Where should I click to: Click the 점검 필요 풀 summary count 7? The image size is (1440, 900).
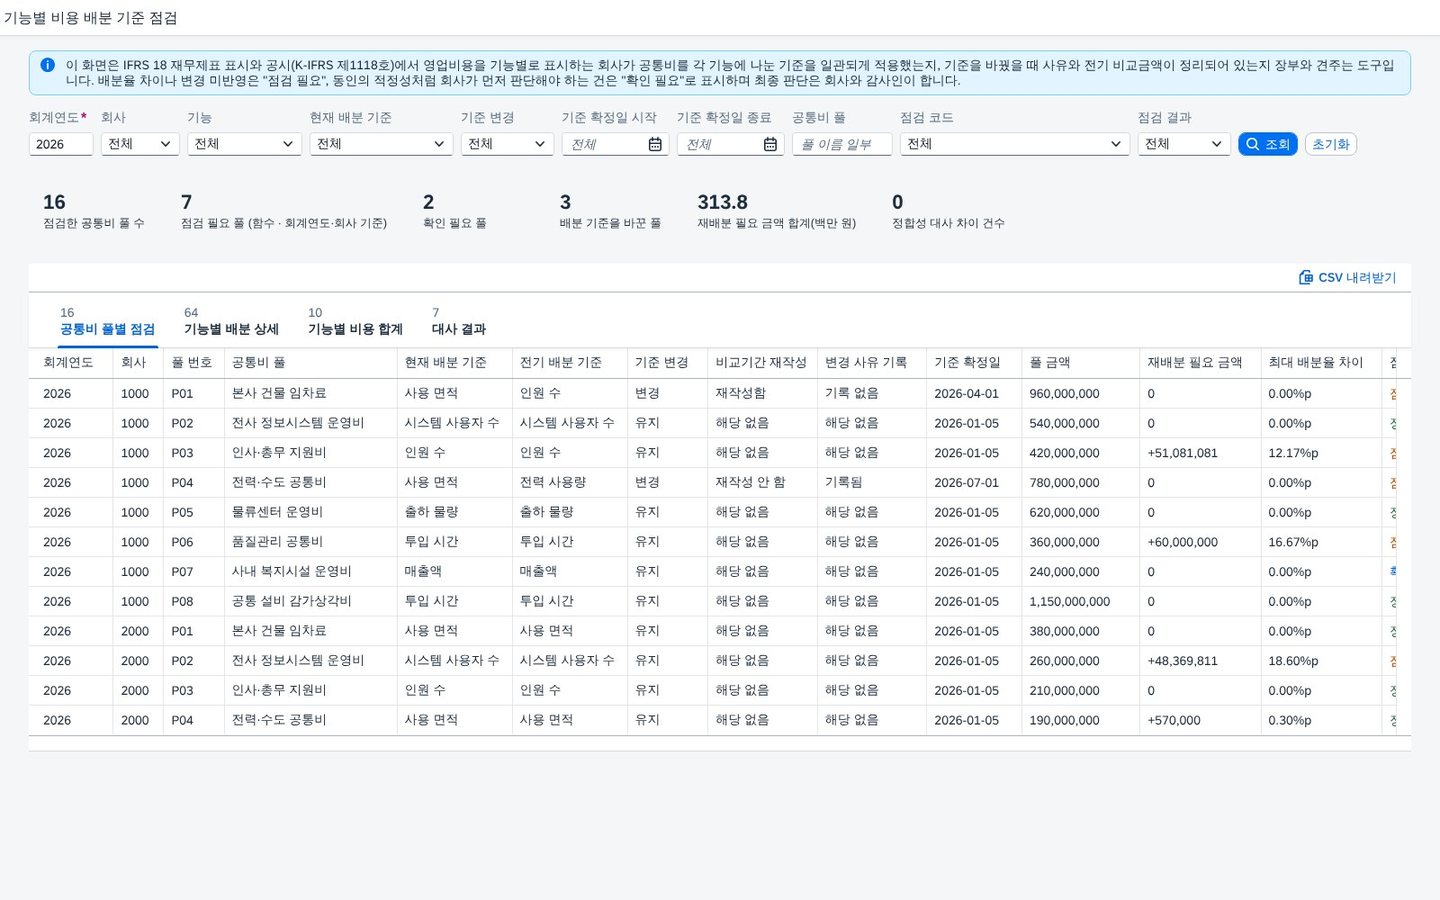186,202
